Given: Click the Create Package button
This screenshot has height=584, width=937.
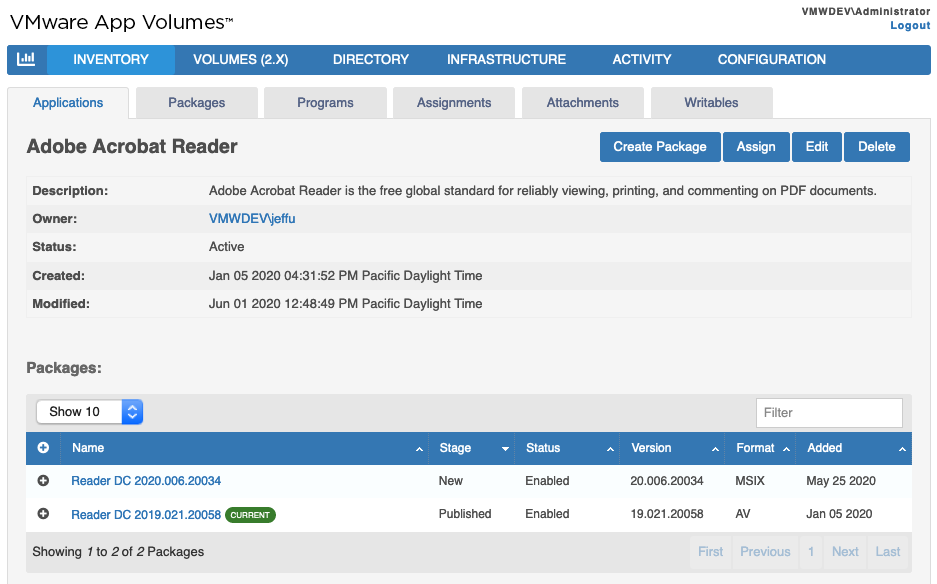Looking at the screenshot, I should (659, 147).
